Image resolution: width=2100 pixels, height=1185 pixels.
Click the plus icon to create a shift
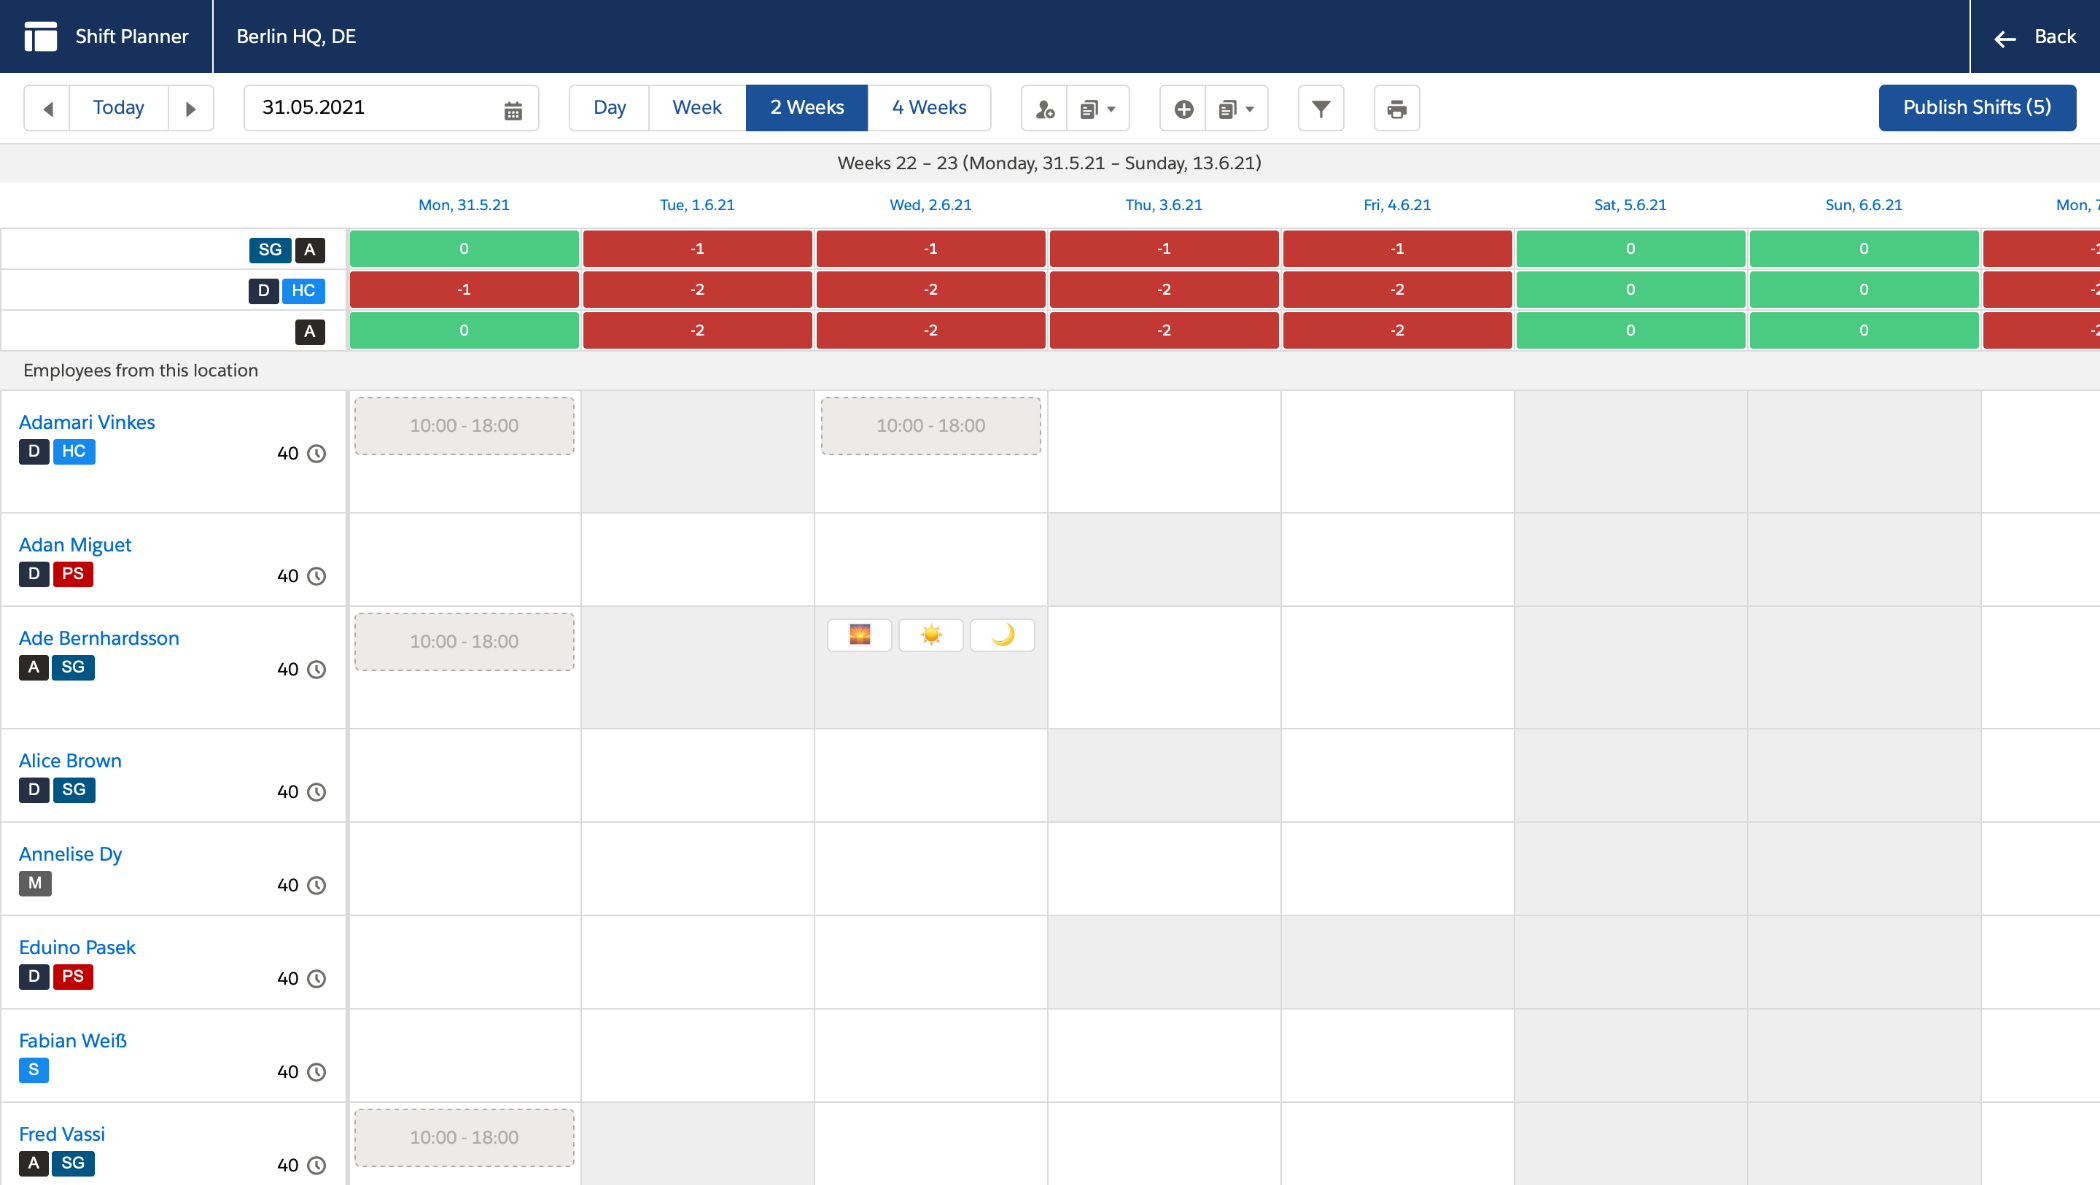[x=1183, y=108]
